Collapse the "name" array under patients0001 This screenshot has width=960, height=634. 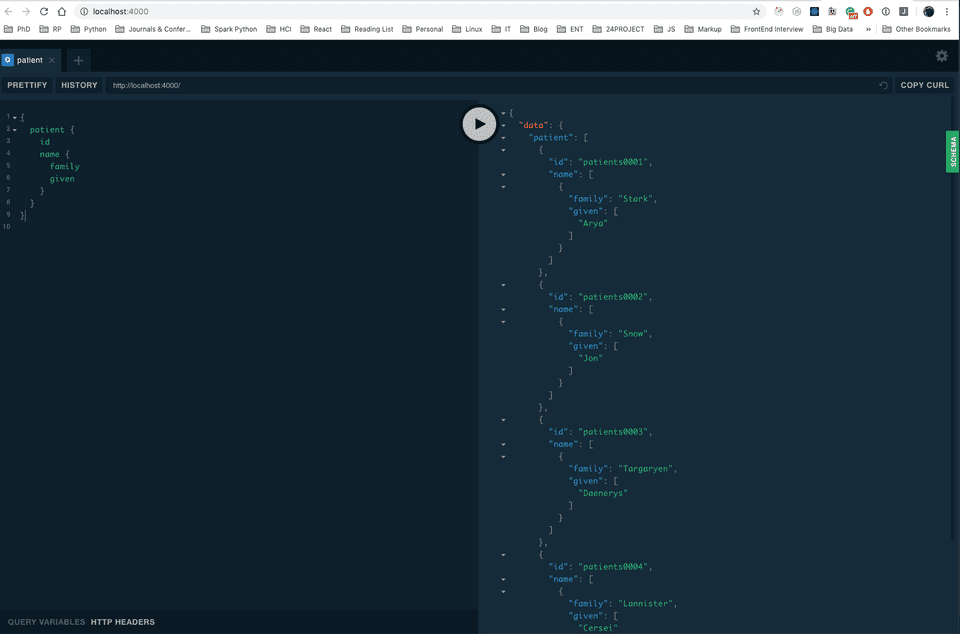click(503, 174)
